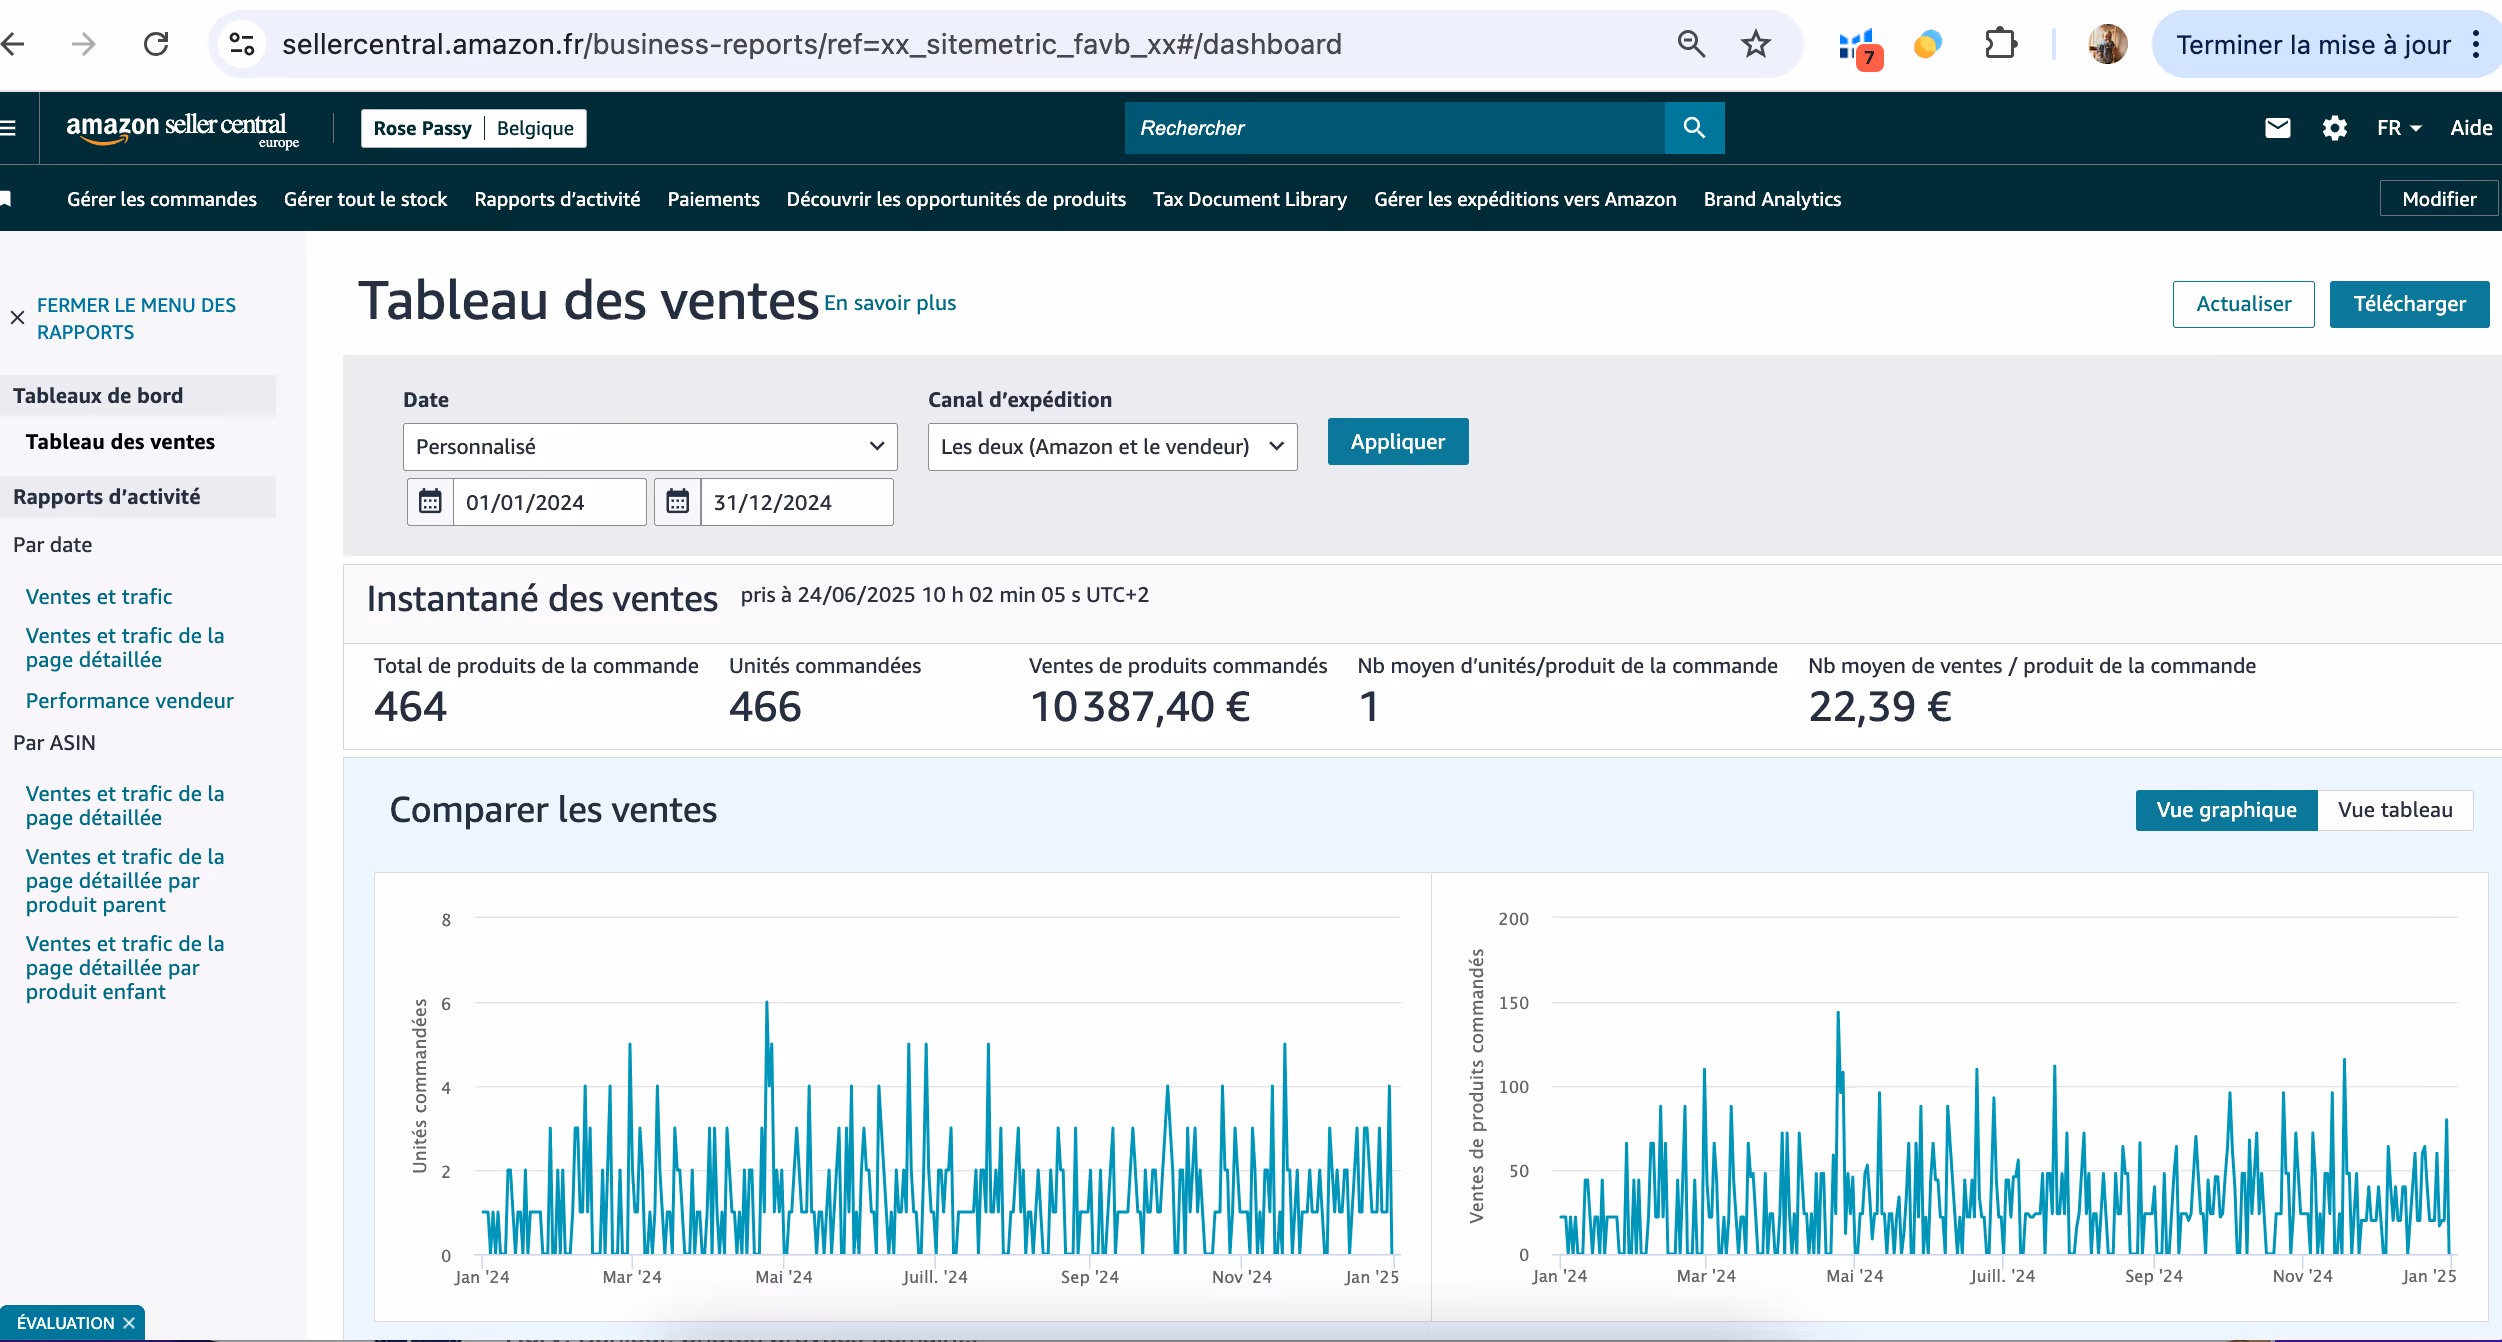Dismiss the ÉVALUATION badge
The image size is (2502, 1342).
click(129, 1323)
